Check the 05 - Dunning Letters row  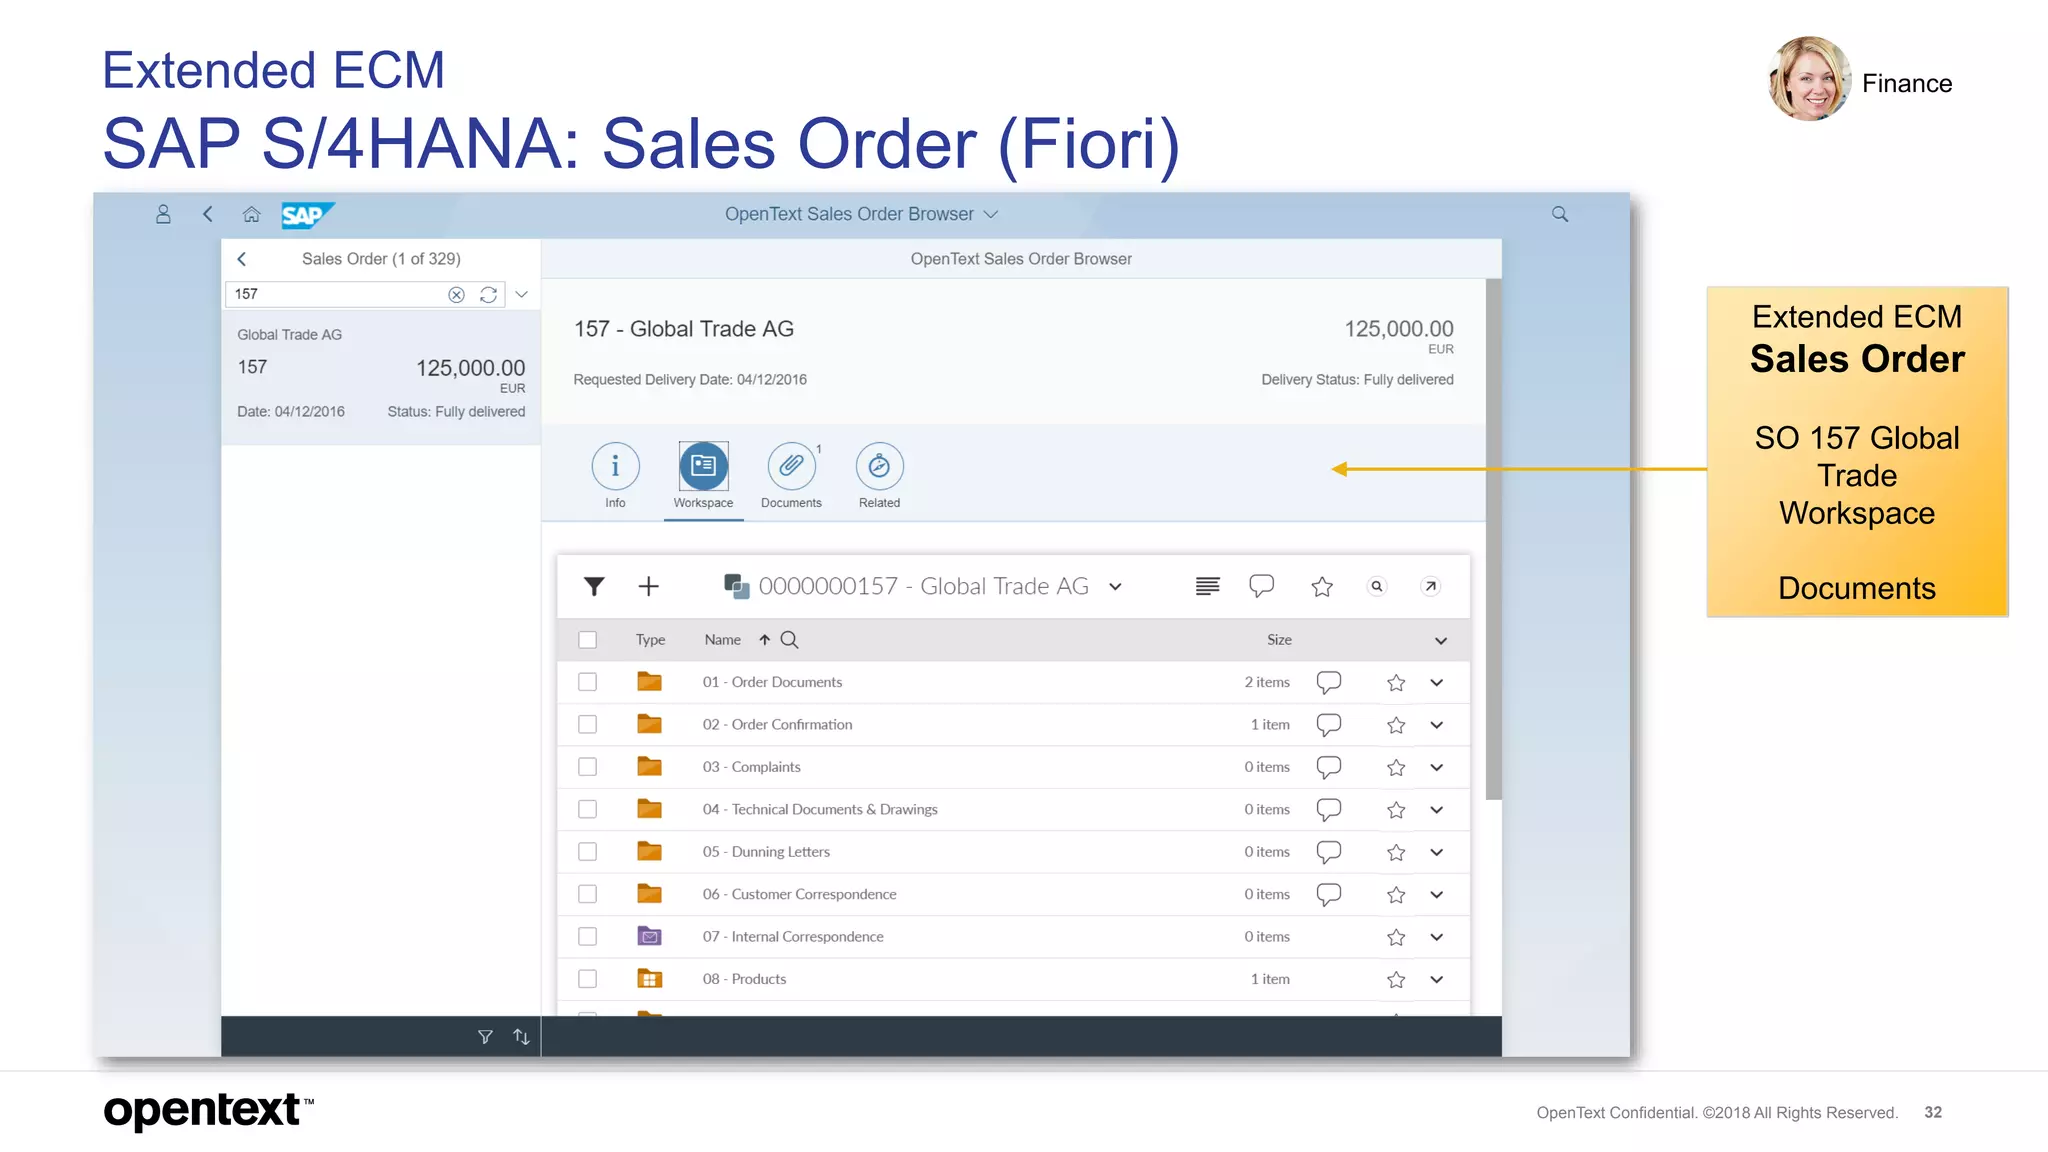point(588,852)
